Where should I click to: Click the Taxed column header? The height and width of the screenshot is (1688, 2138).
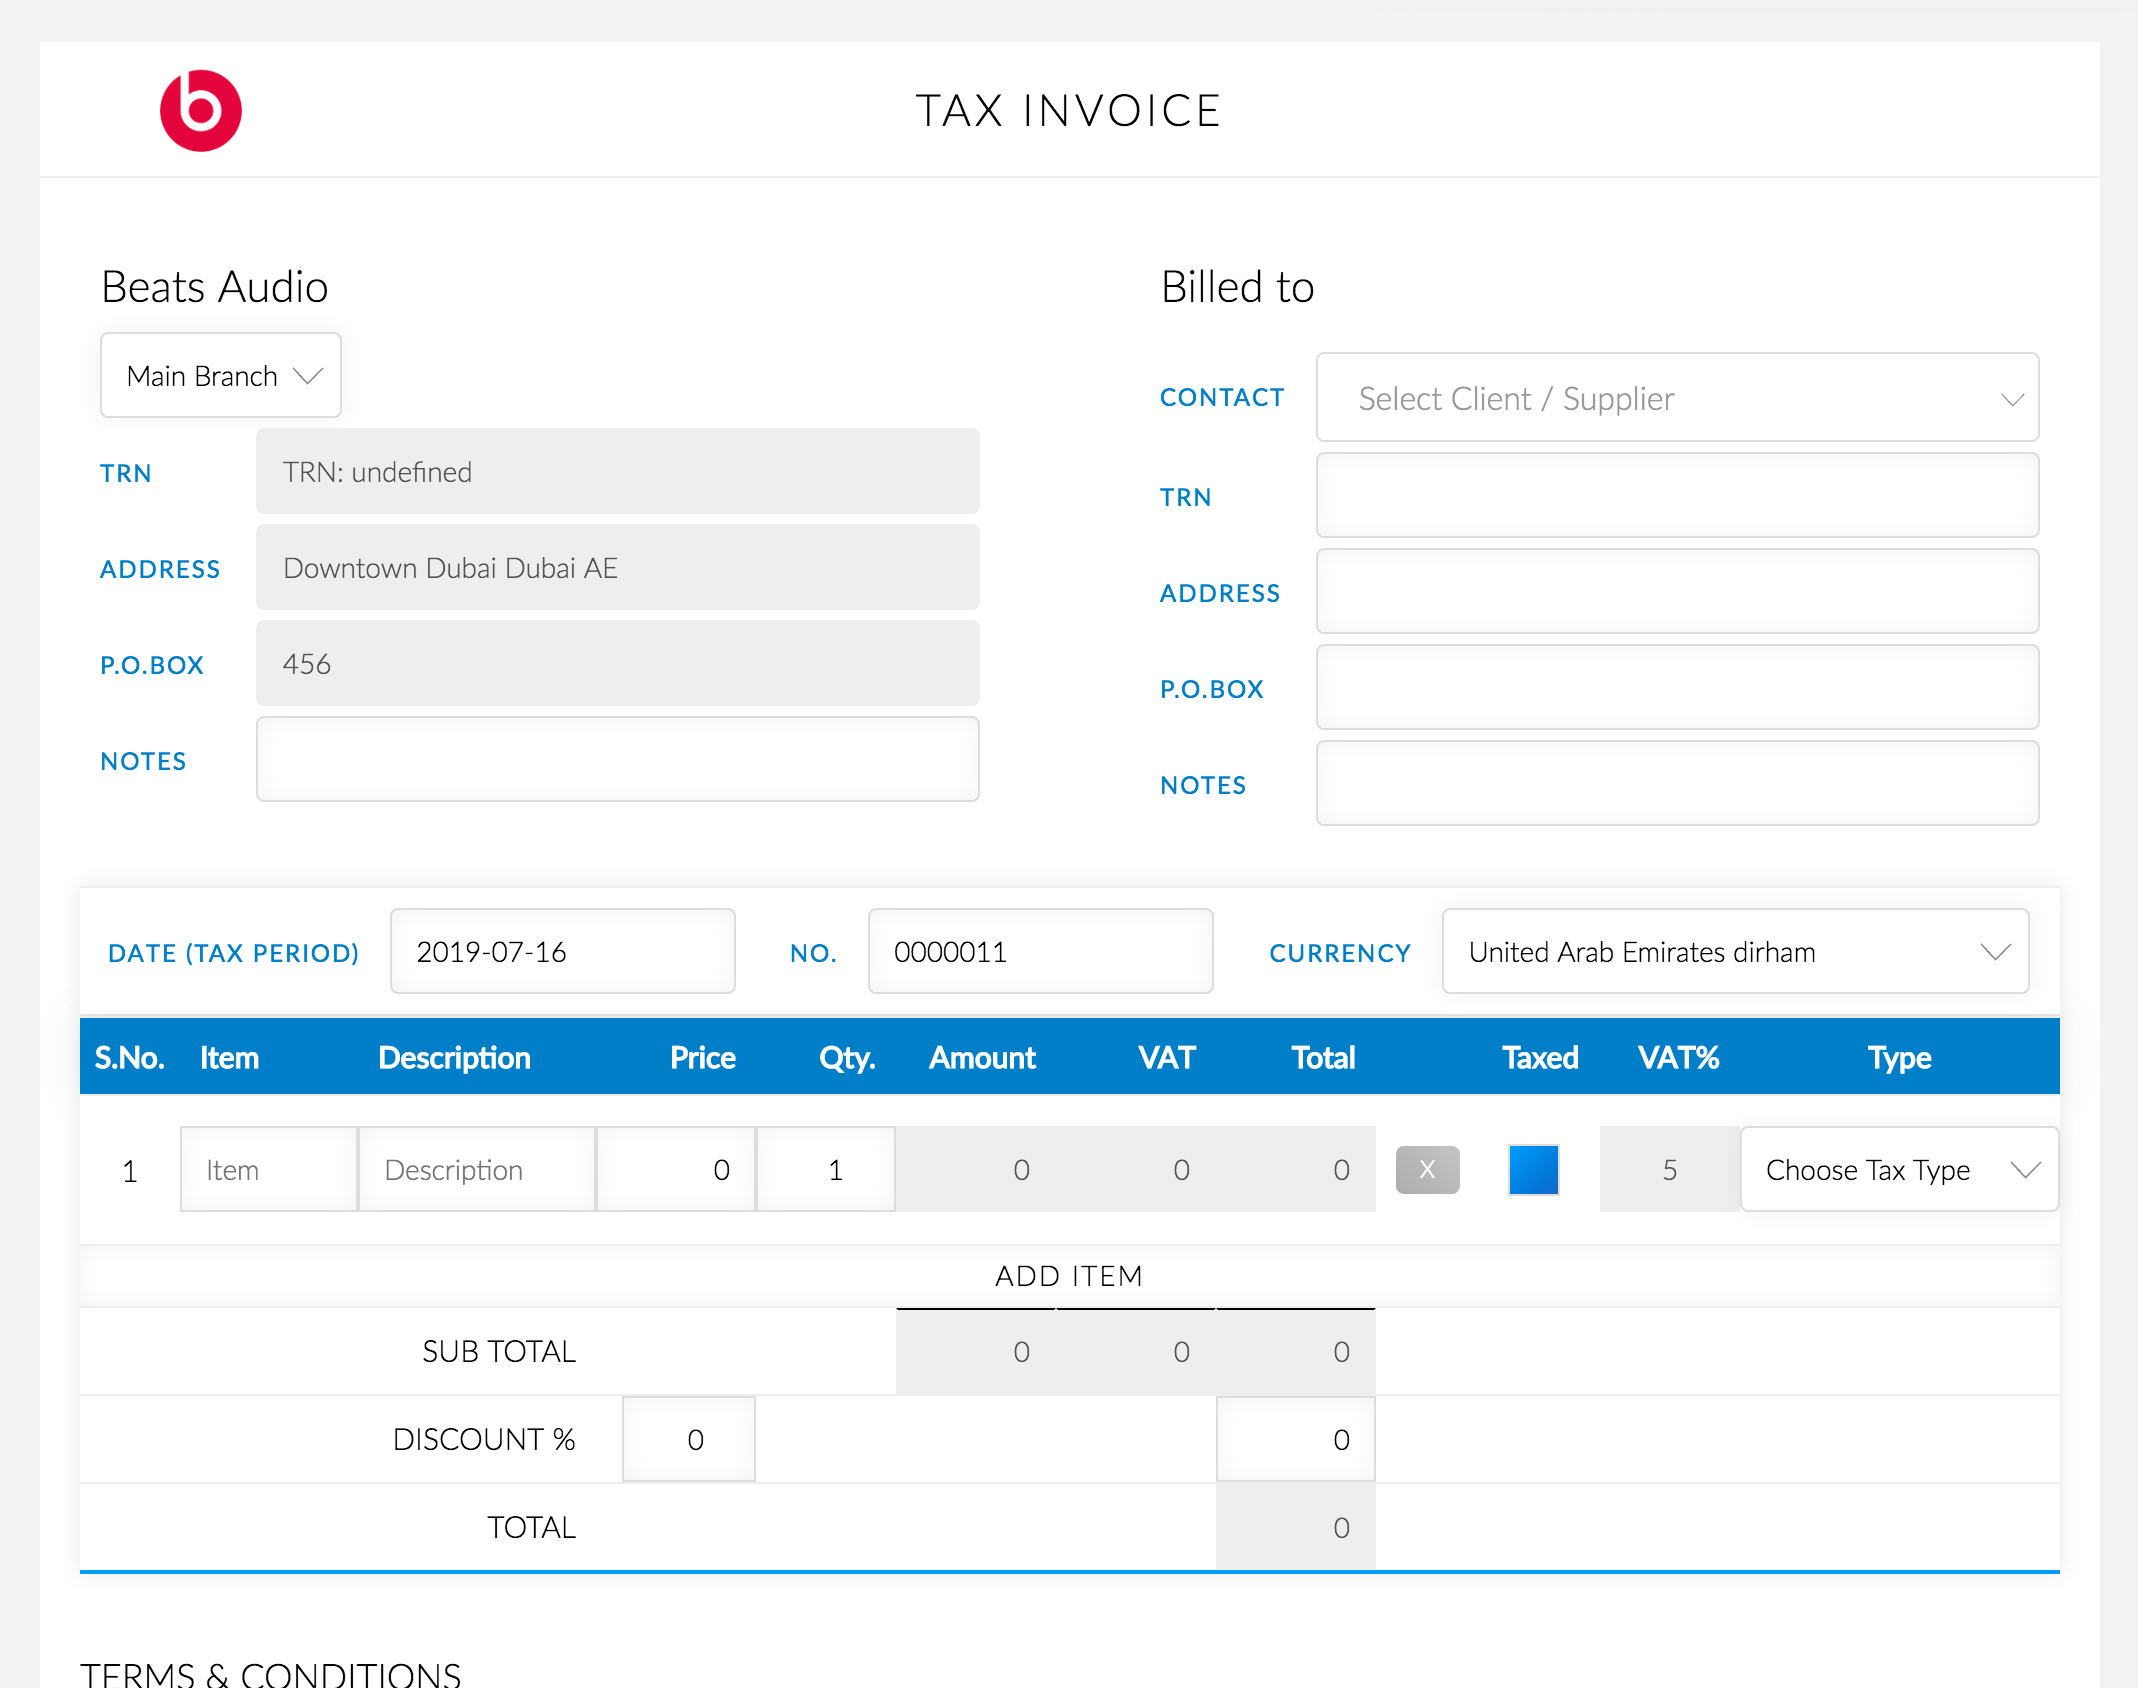1540,1058
